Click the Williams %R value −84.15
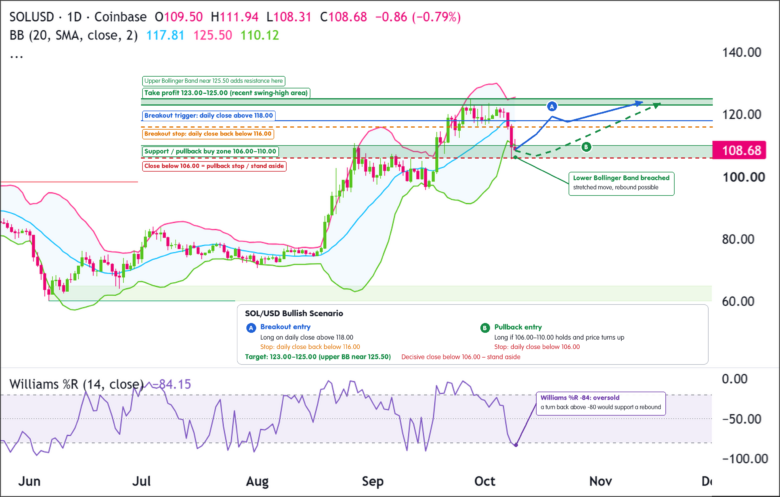 (x=172, y=384)
